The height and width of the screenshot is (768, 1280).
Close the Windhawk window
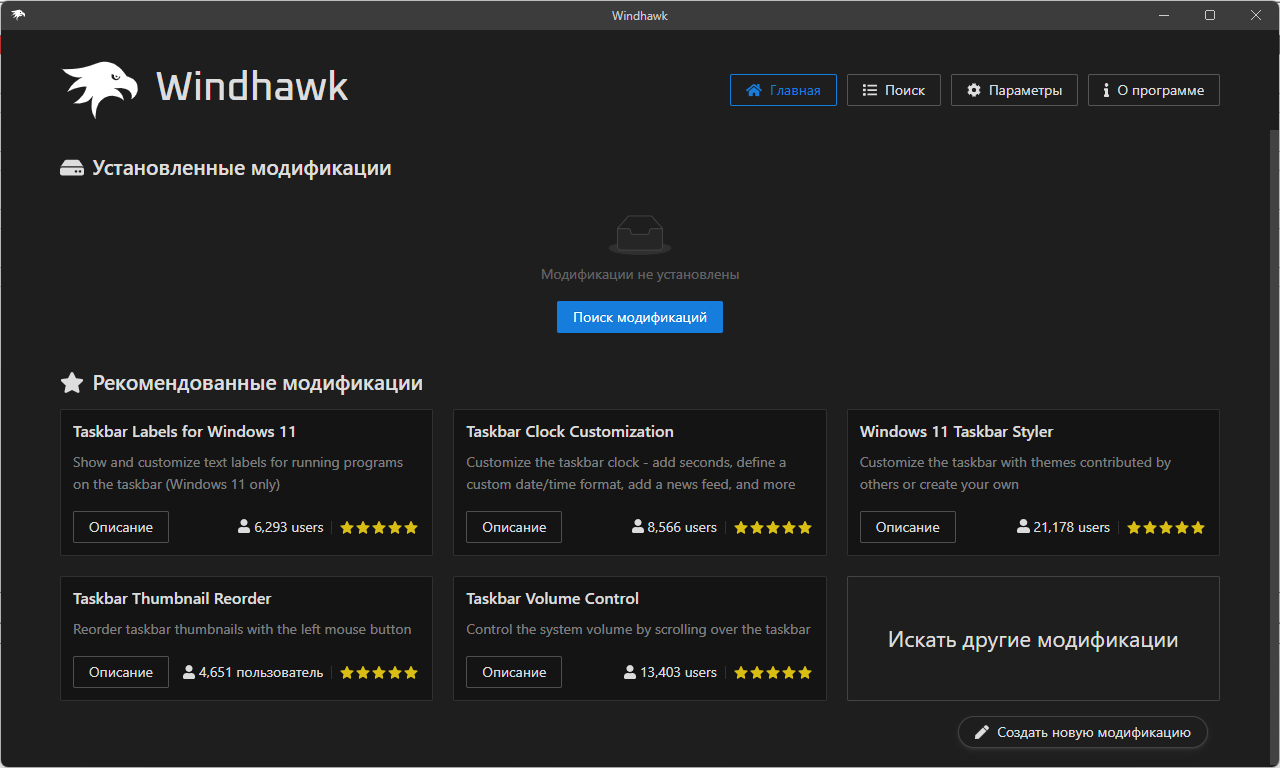pyautogui.click(x=1256, y=15)
